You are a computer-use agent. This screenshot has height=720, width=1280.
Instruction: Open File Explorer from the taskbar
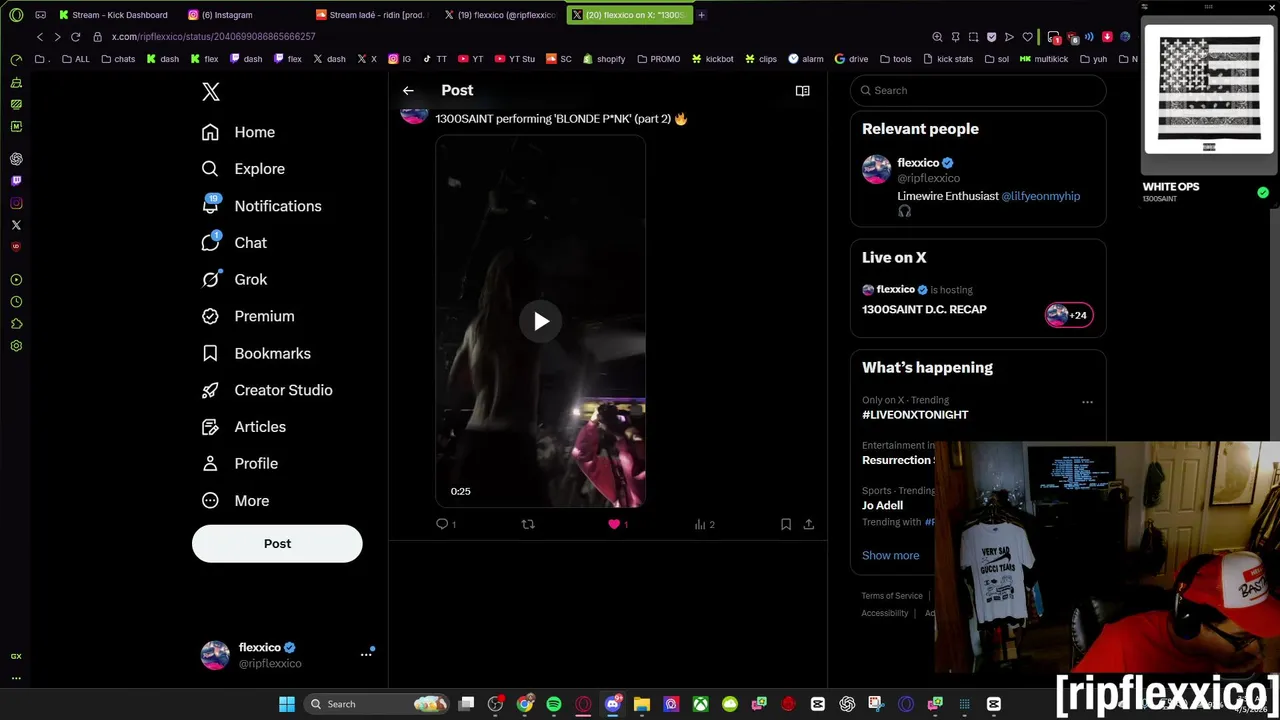coord(642,704)
